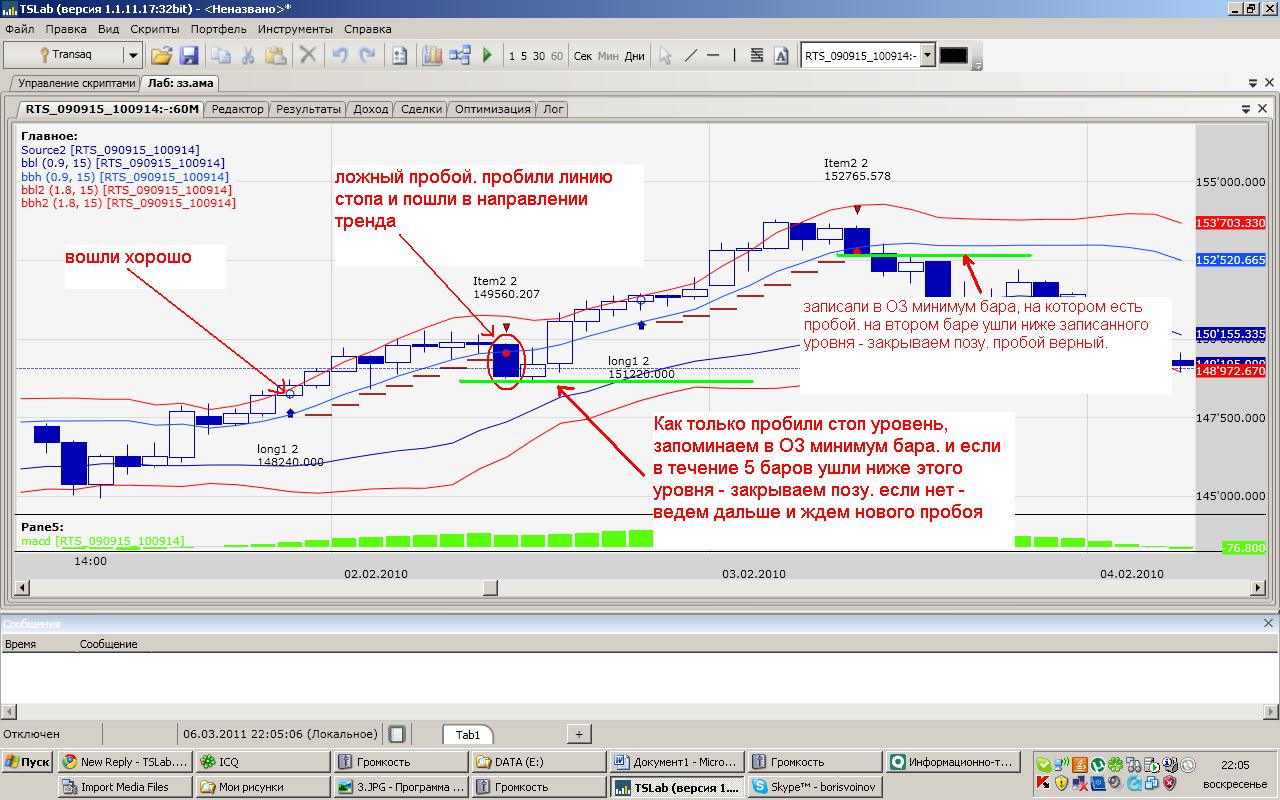Viewport: 1280px width, 800px height.
Task: Select the horizontal line drawing tool
Action: 713,56
